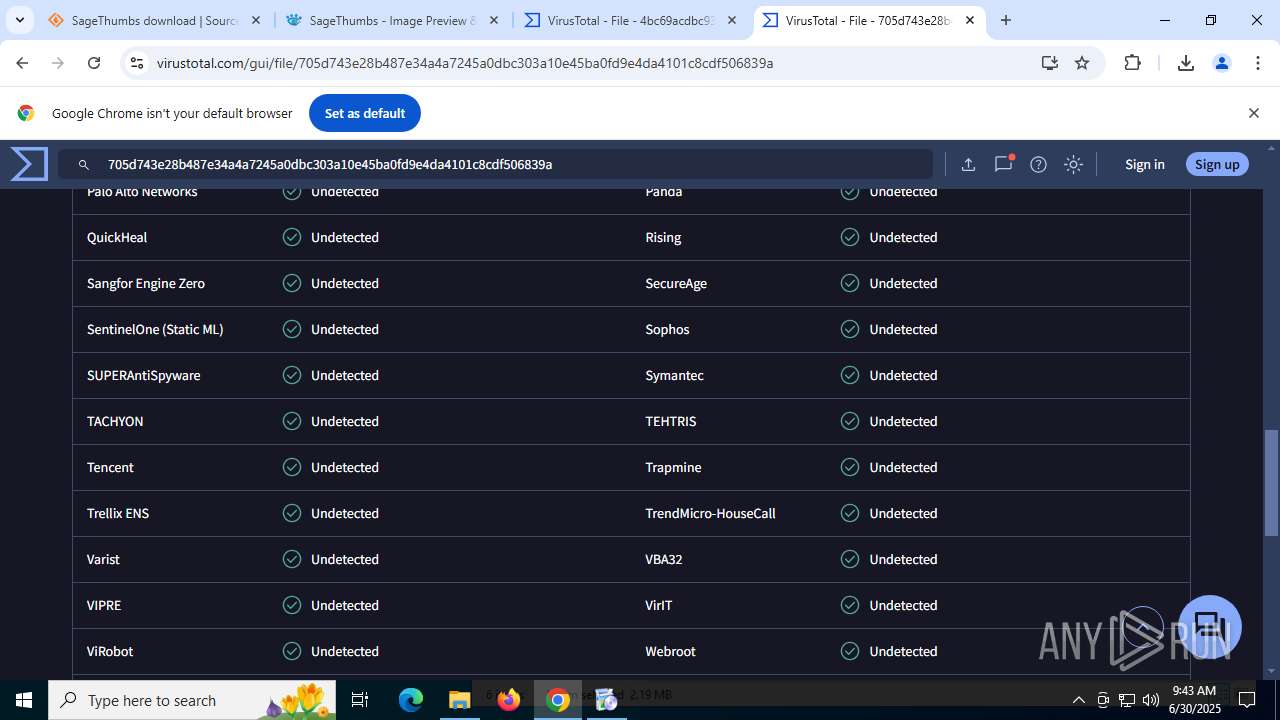Viewport: 1280px width, 720px height.
Task: Click the Tencent engine name
Action: point(110,467)
